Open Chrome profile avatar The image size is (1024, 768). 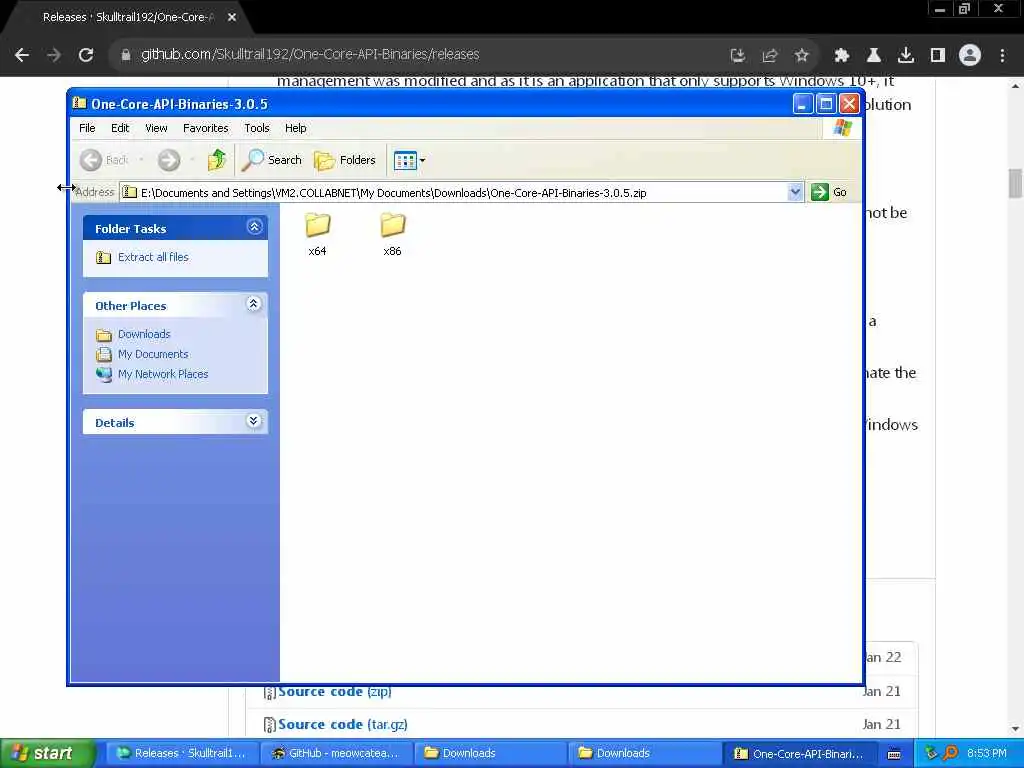coord(970,56)
